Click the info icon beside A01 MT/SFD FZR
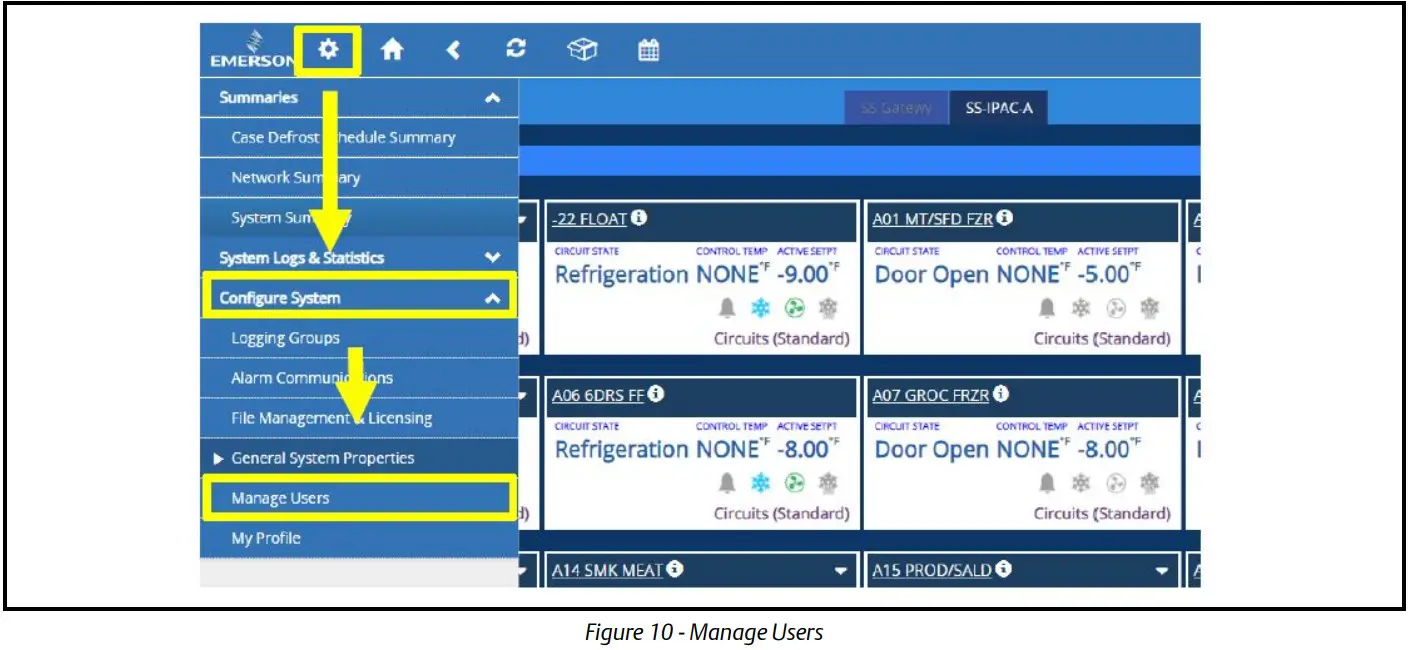The height and width of the screenshot is (650, 1409). tap(1005, 217)
